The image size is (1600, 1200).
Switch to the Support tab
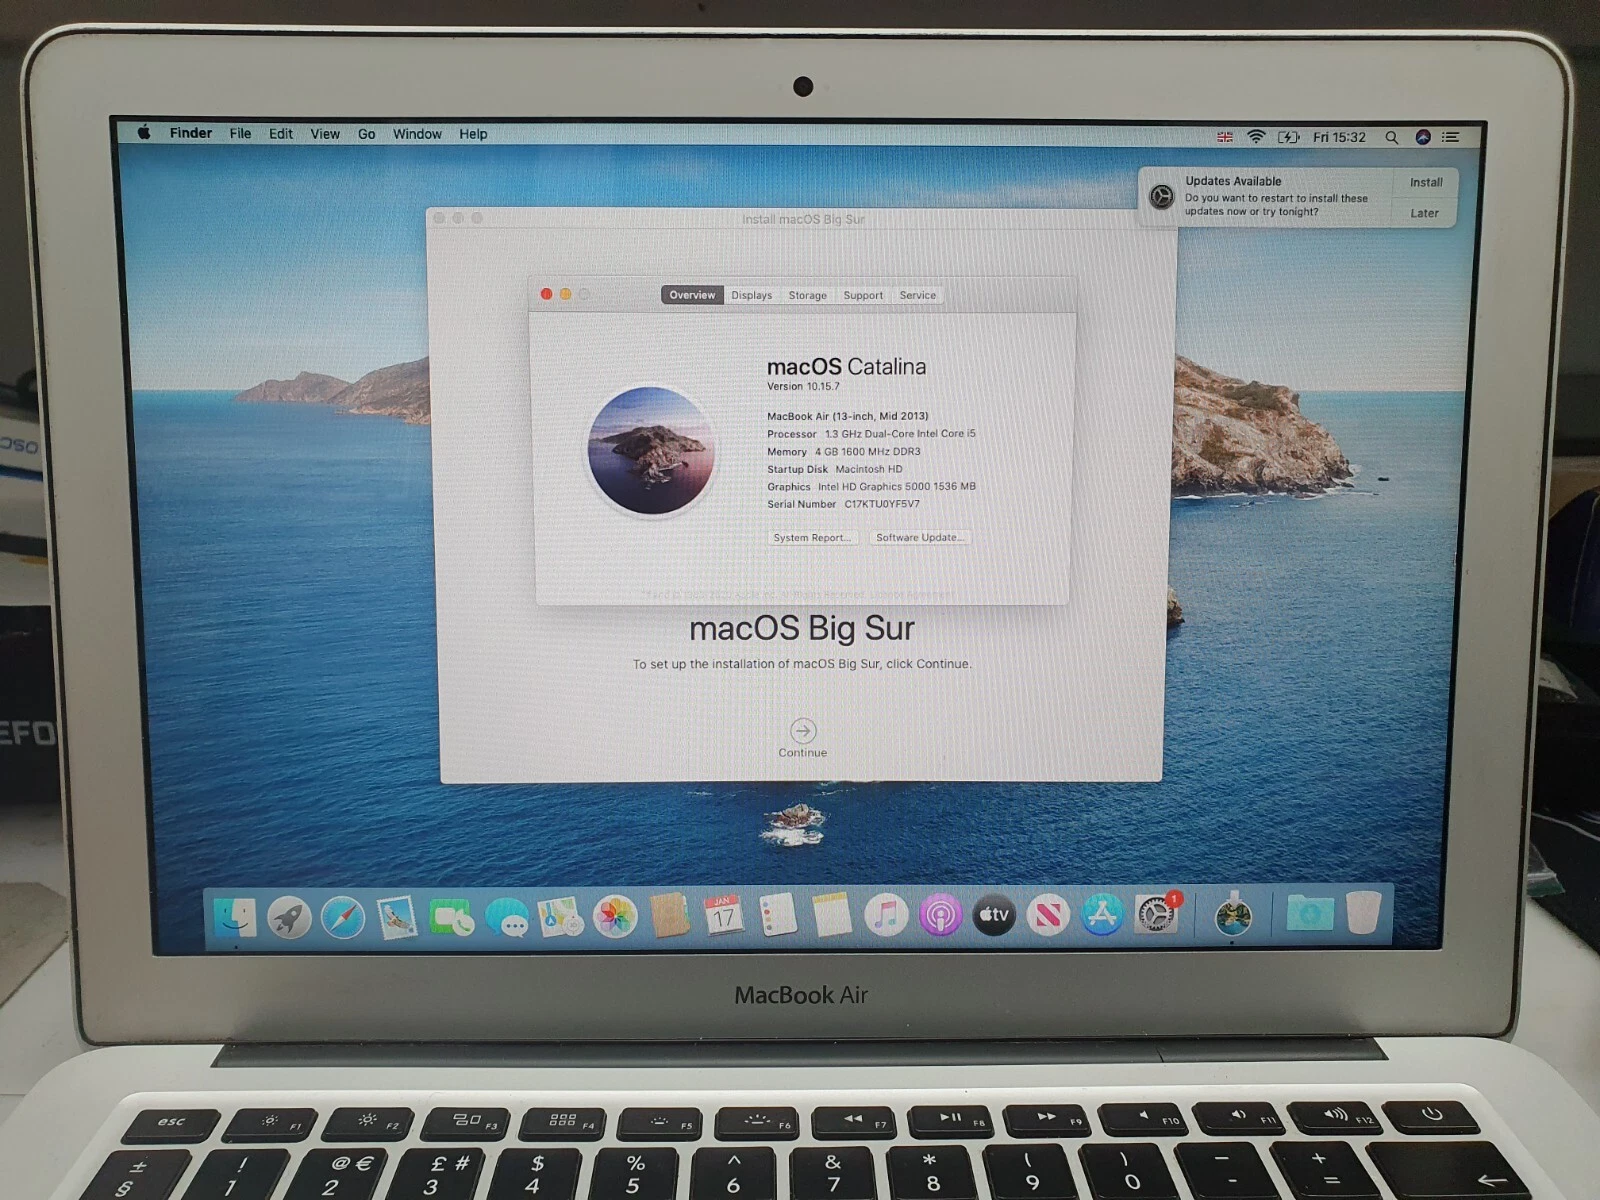pyautogui.click(x=863, y=295)
